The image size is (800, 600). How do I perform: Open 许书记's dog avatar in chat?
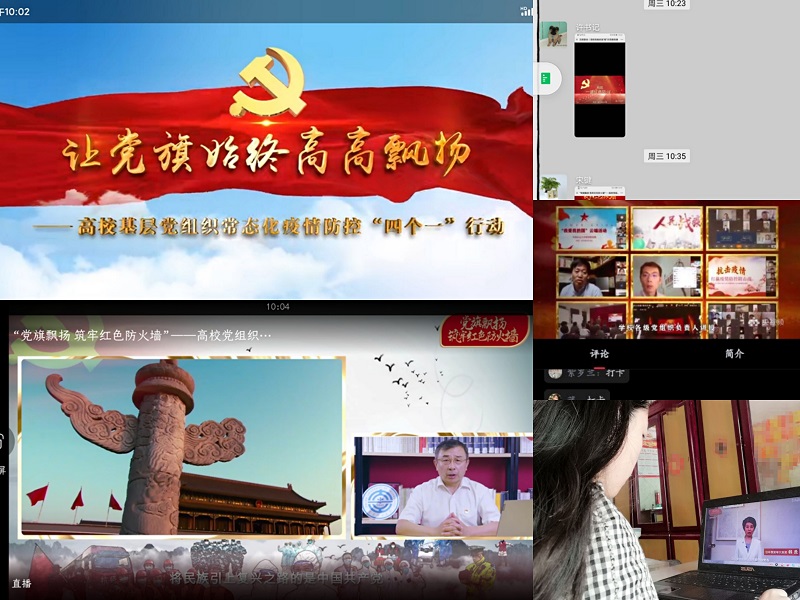(554, 34)
